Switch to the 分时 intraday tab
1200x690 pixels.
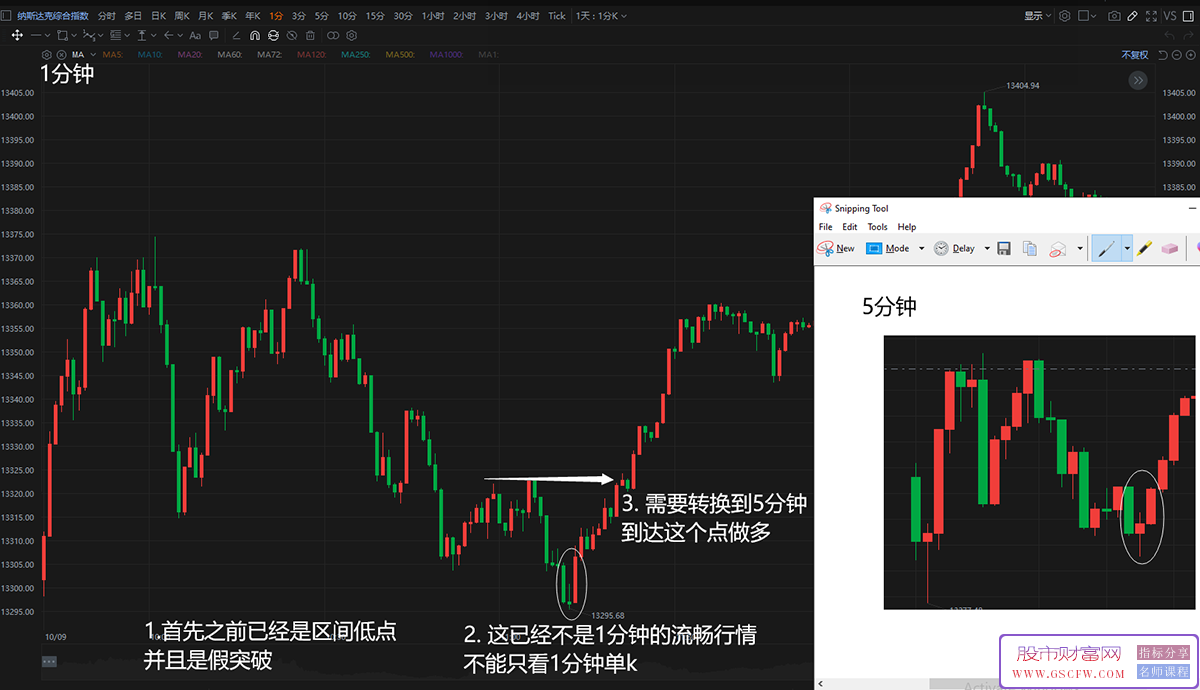[x=106, y=16]
